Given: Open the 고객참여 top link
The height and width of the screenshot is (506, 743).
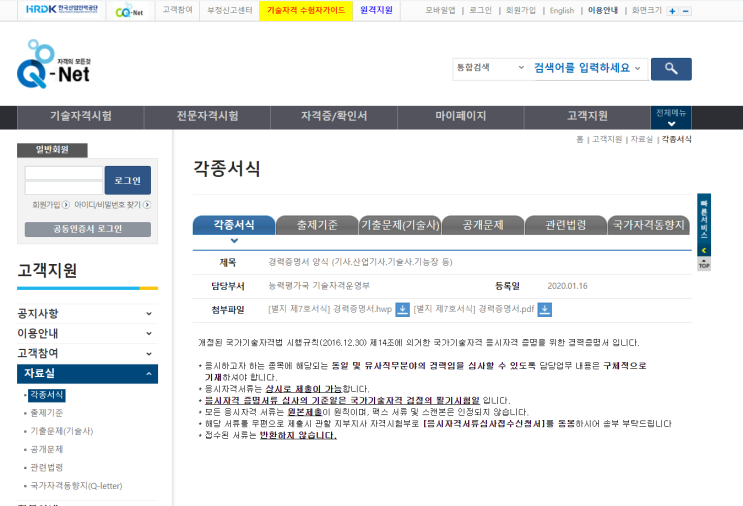Looking at the screenshot, I should pyautogui.click(x=177, y=10).
